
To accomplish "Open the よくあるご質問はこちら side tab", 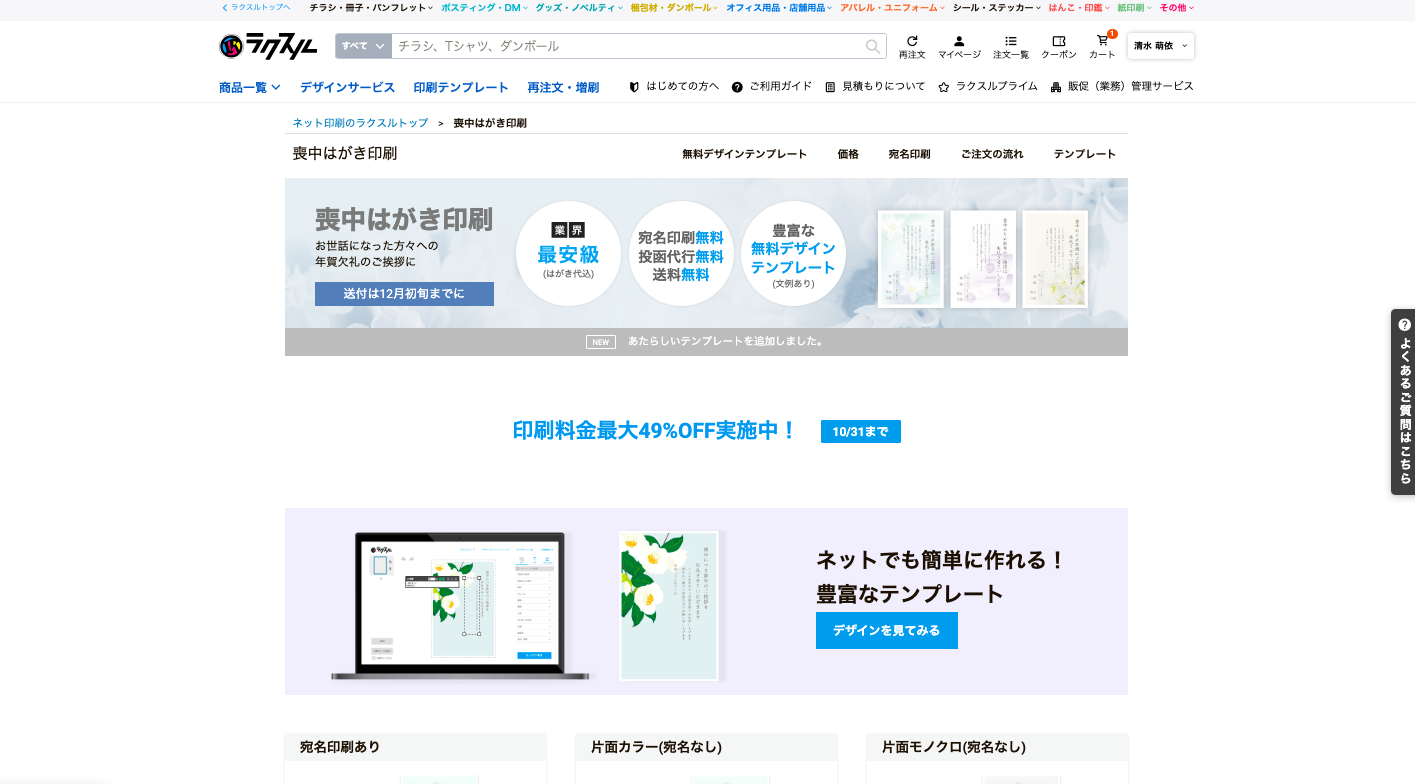I will click(1403, 402).
